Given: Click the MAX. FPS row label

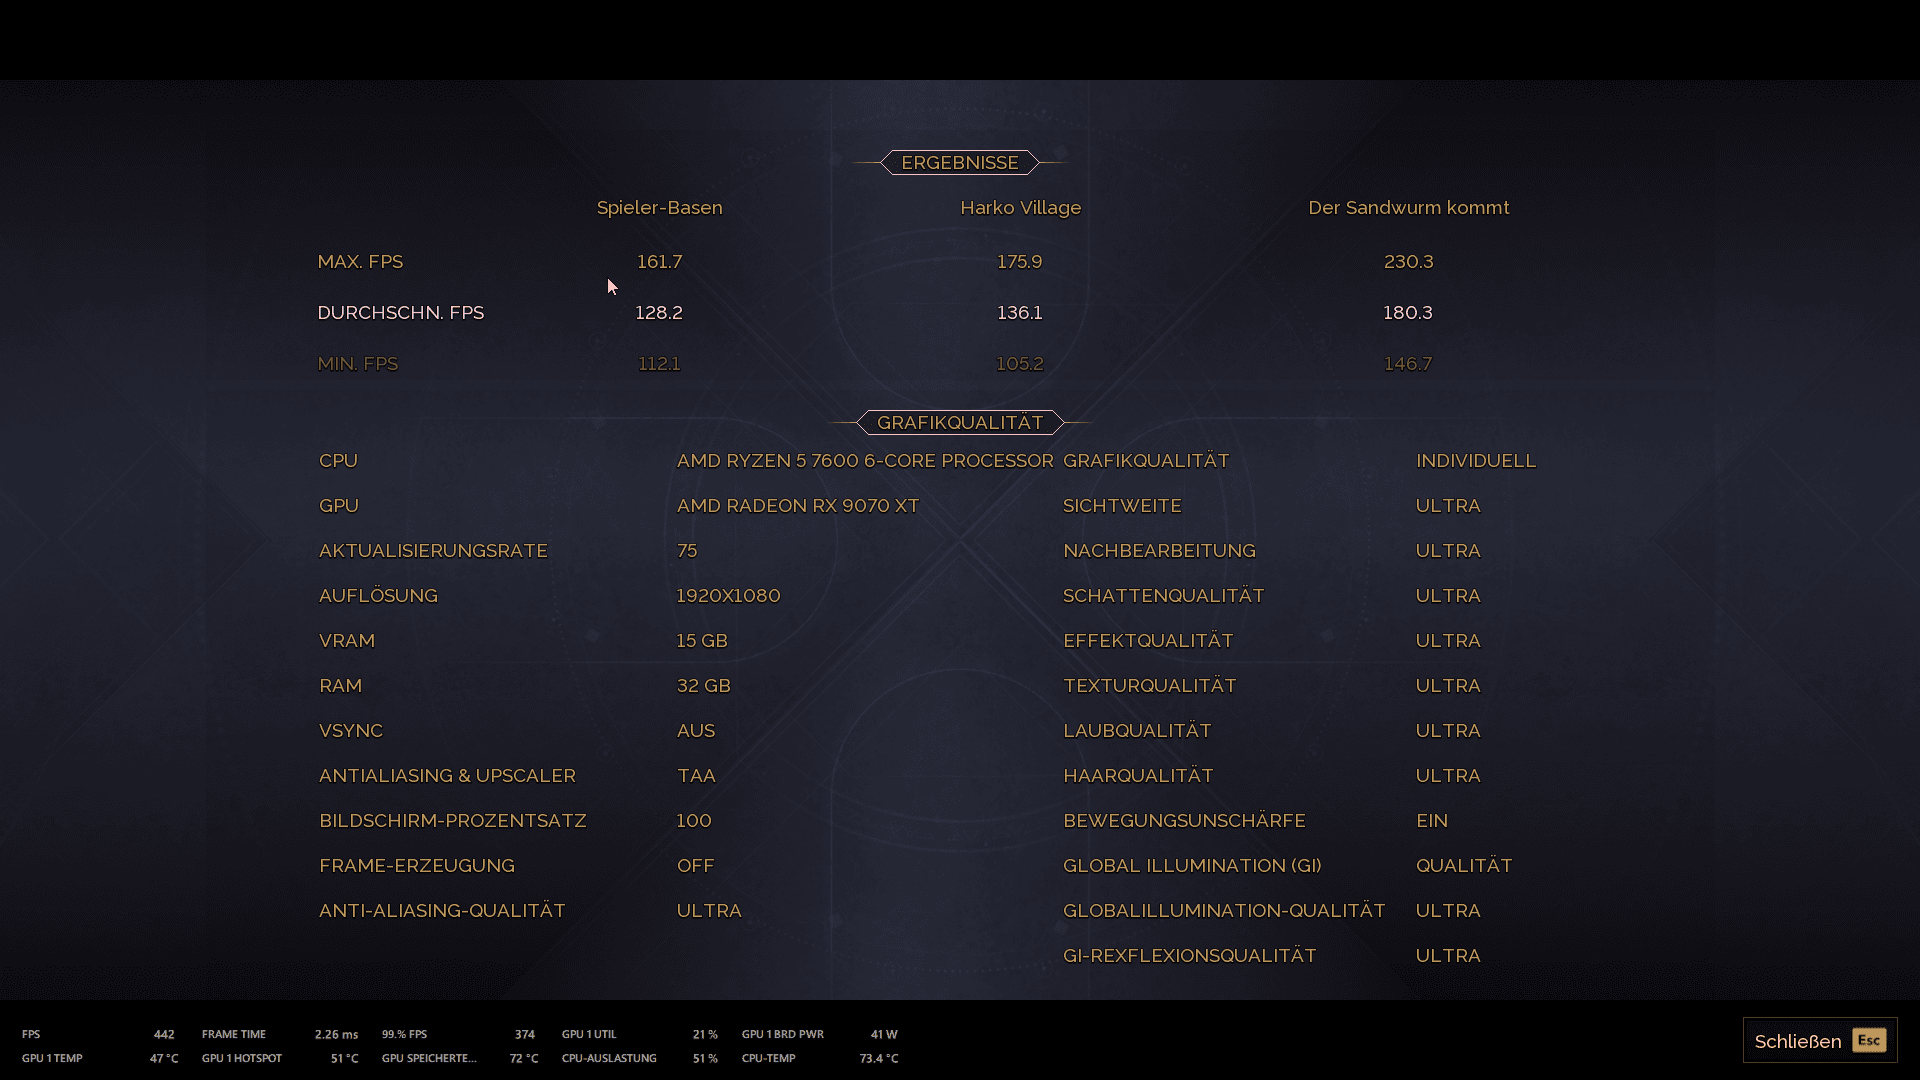Looking at the screenshot, I should pyautogui.click(x=360, y=262).
